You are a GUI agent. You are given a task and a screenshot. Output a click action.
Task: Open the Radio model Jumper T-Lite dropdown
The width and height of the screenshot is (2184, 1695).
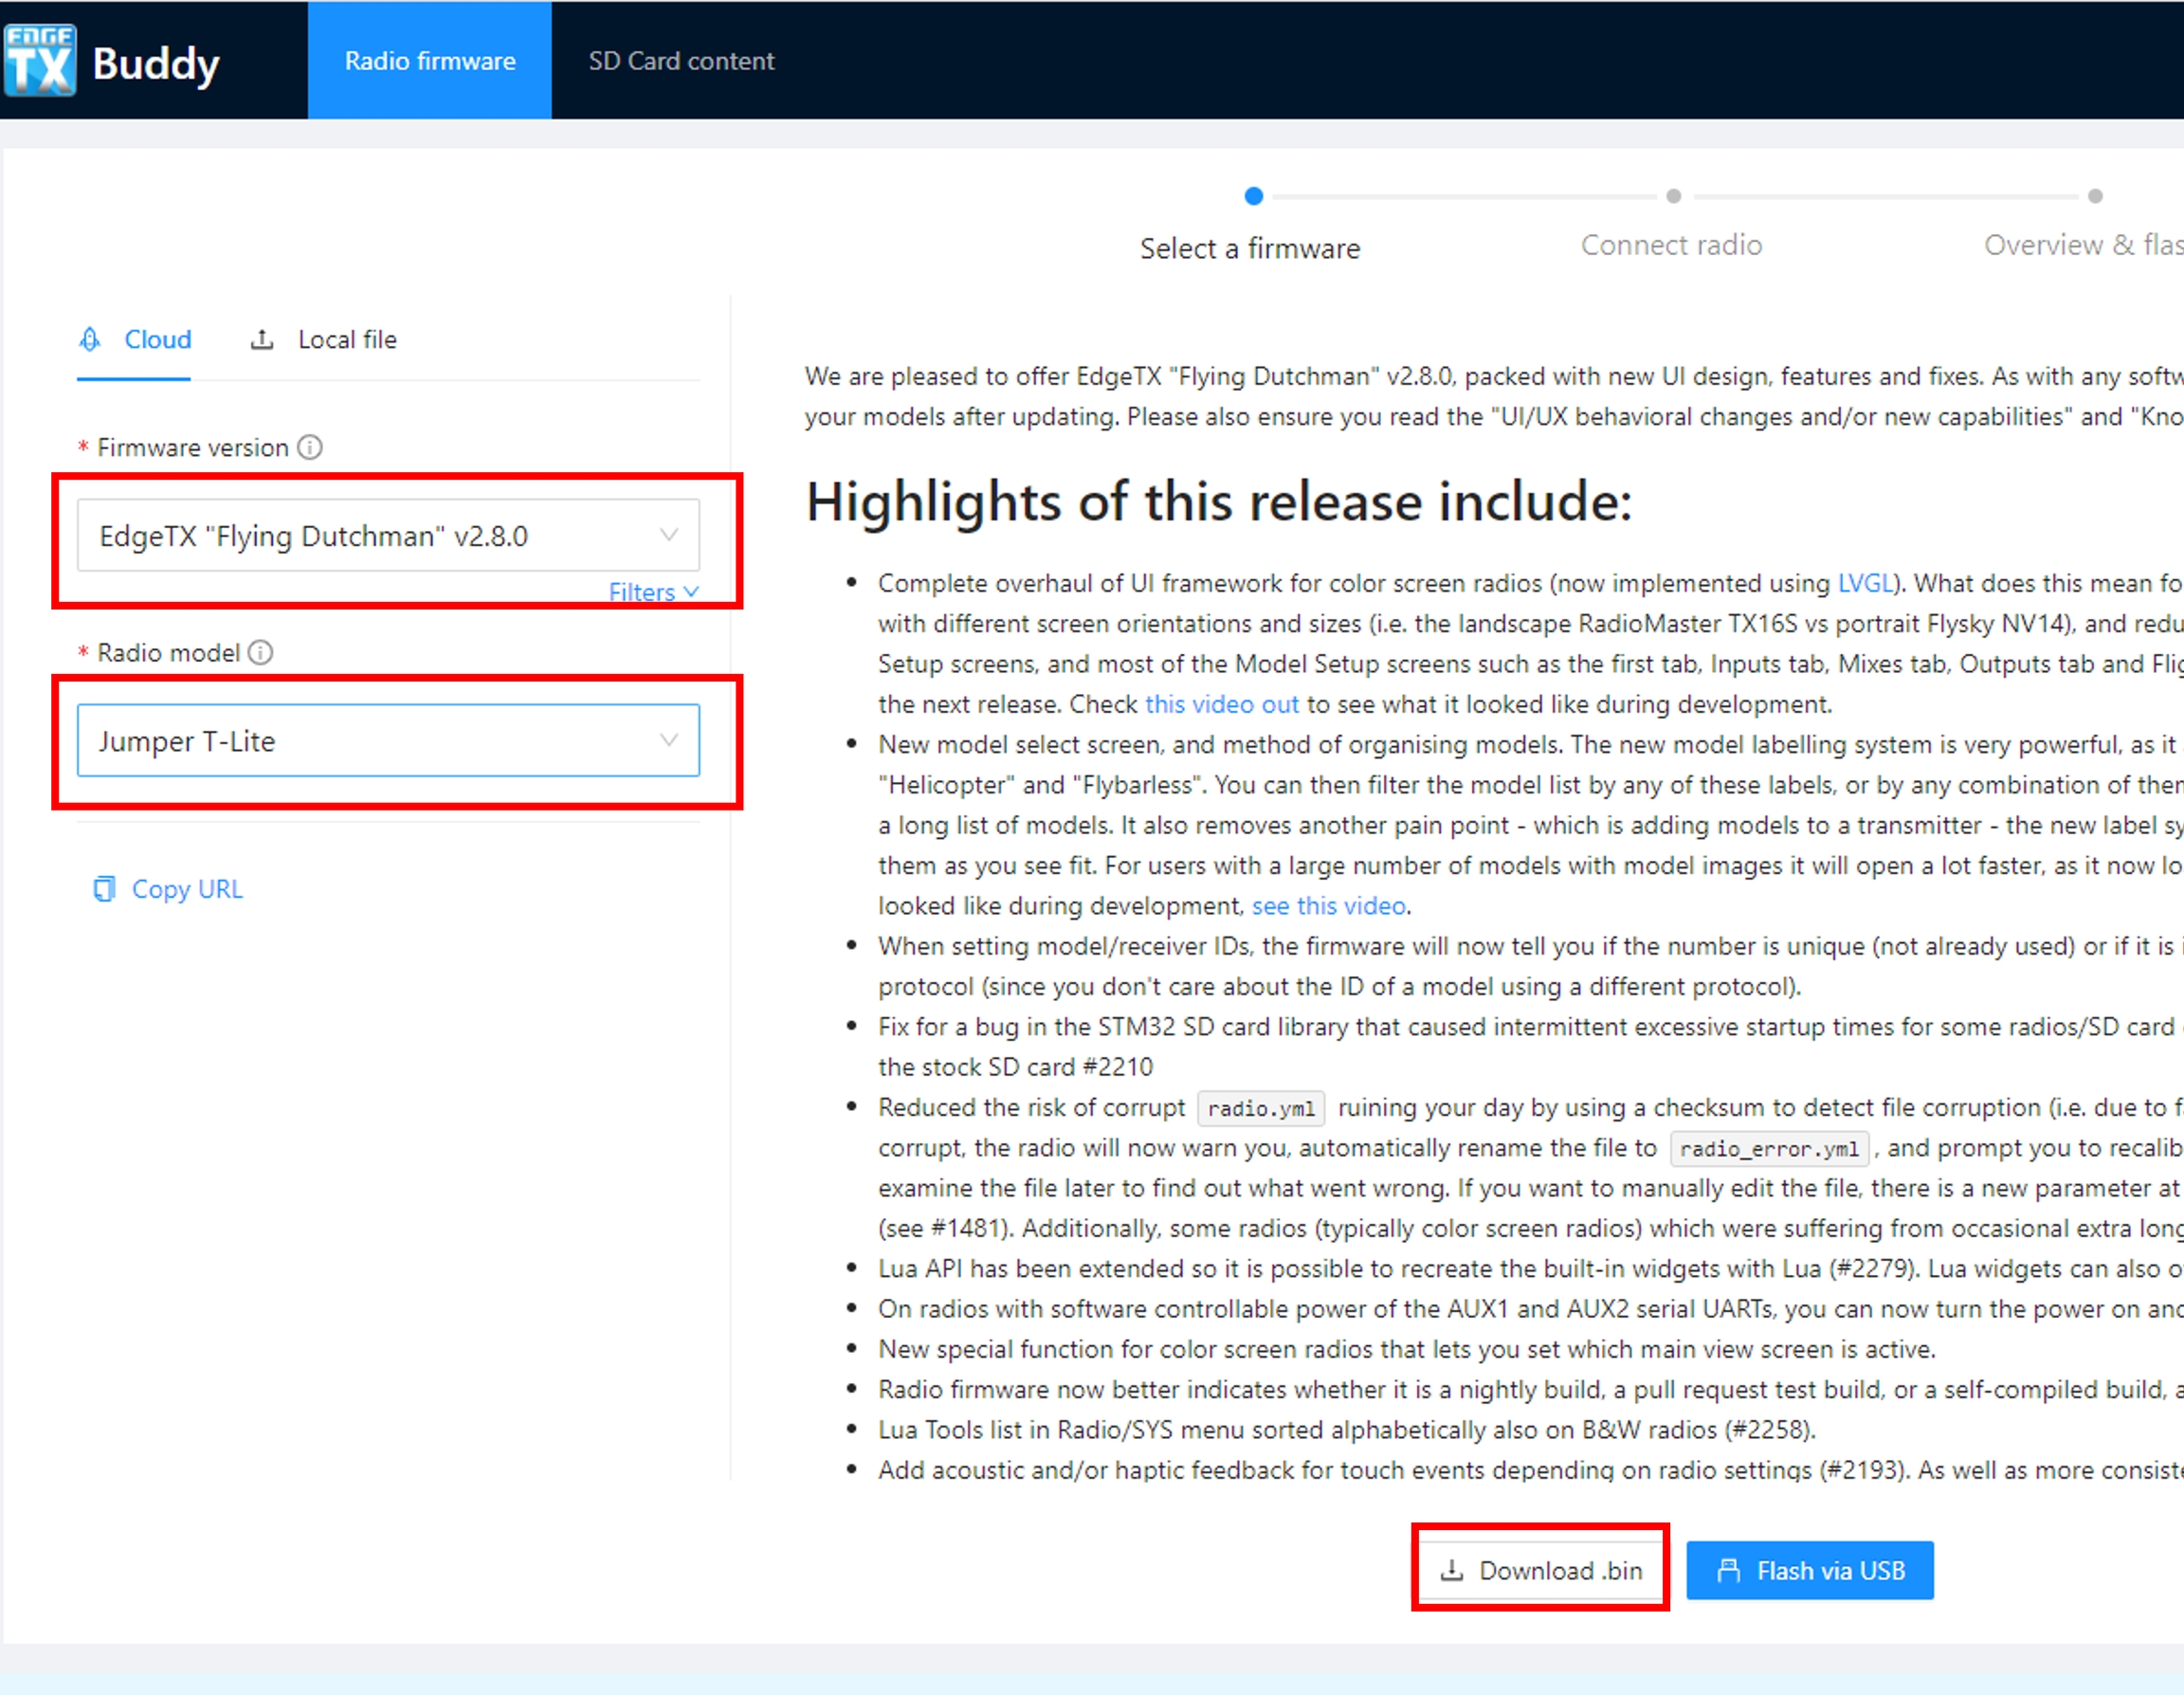[388, 741]
